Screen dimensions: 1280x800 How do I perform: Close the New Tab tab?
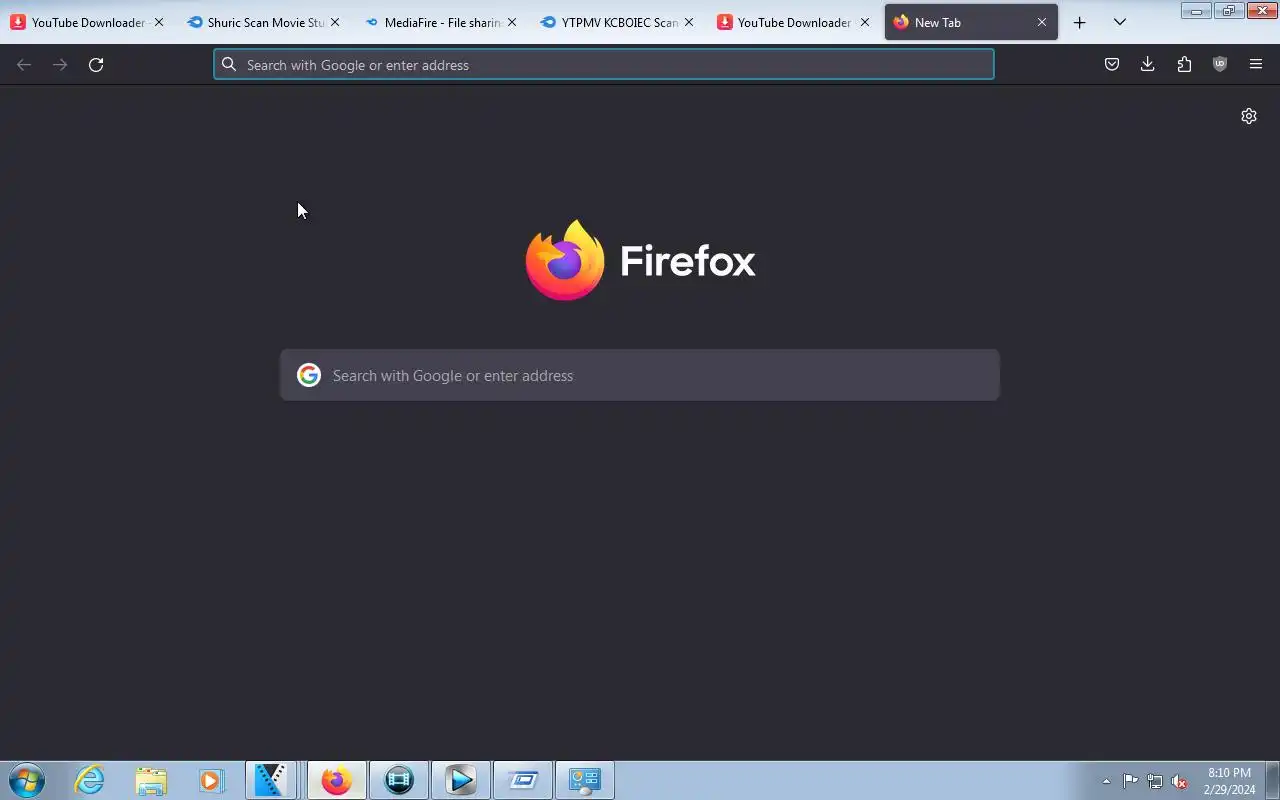1041,22
